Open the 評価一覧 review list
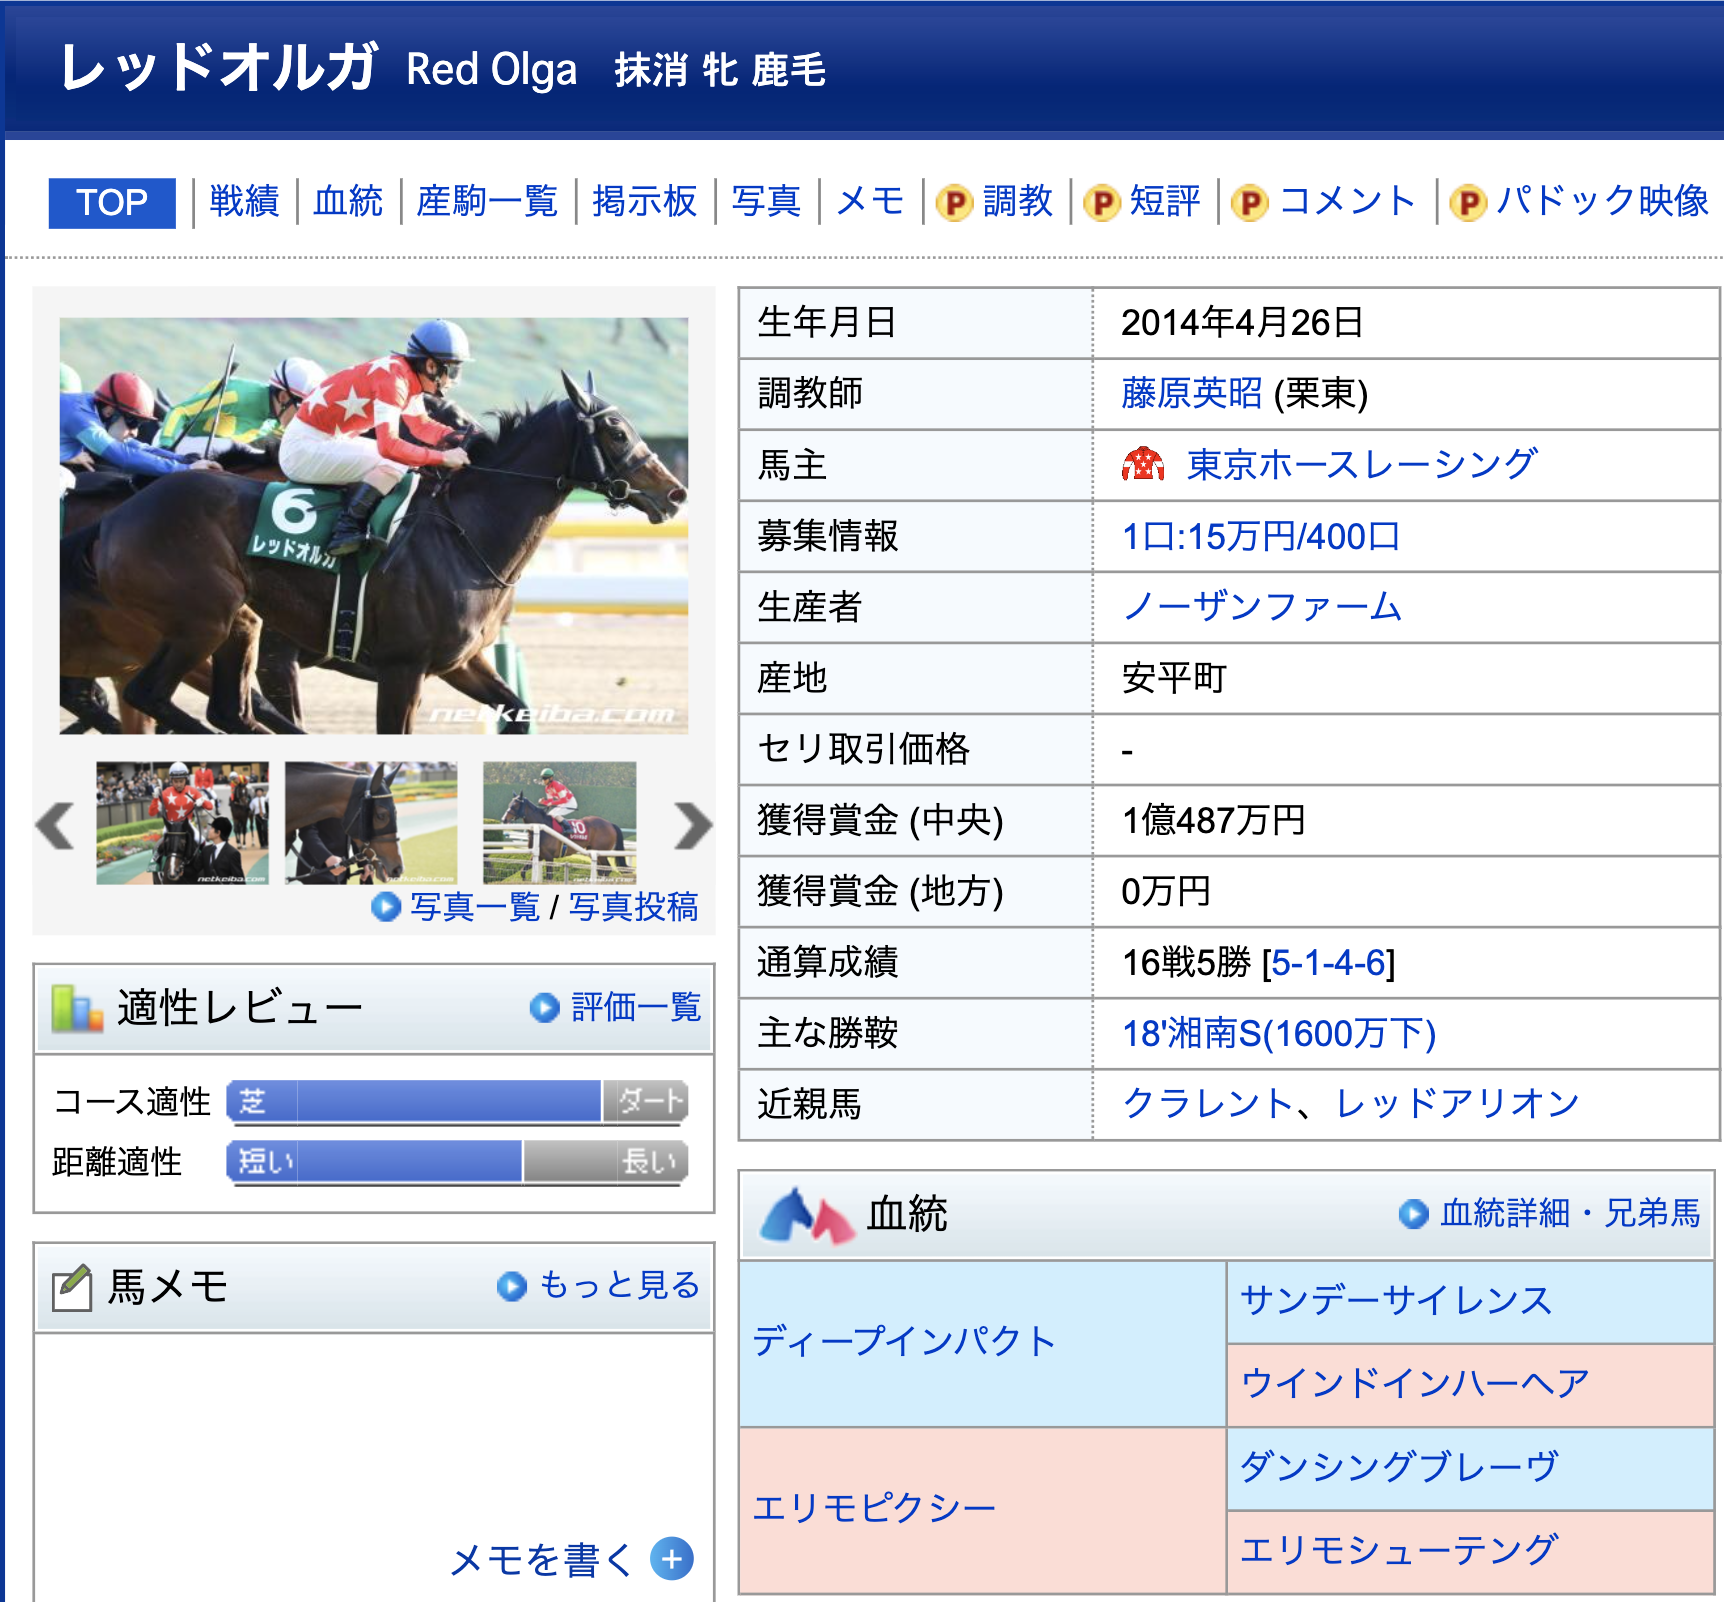Viewport: 1724px width, 1602px height. [635, 1007]
